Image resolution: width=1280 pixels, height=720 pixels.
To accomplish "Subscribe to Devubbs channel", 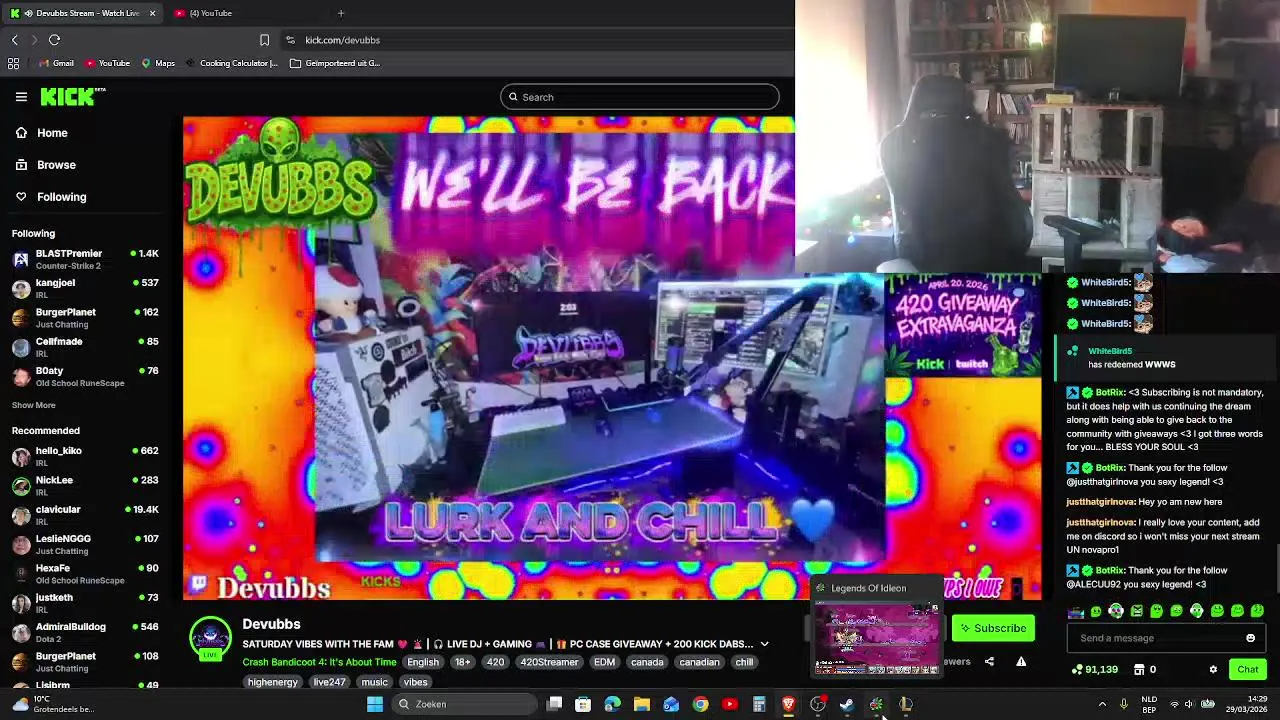I will pyautogui.click(x=992, y=628).
